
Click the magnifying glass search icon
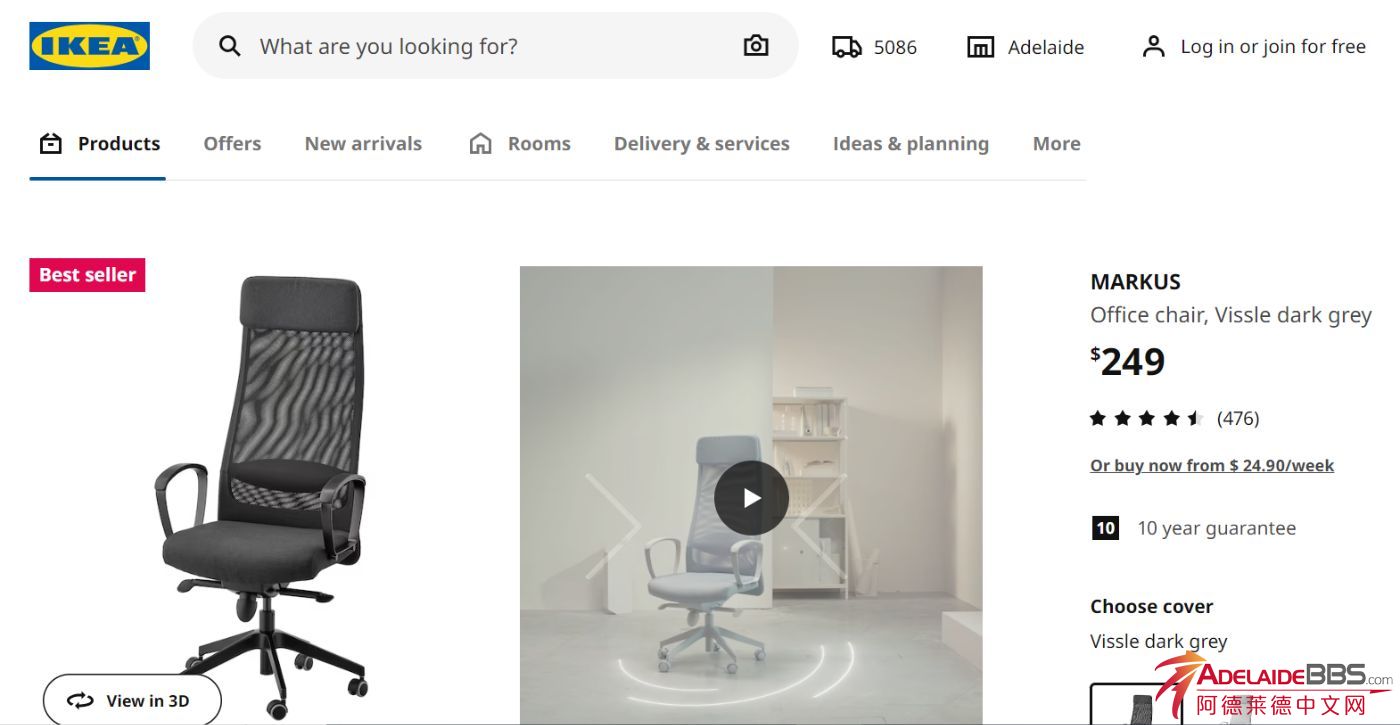(230, 46)
